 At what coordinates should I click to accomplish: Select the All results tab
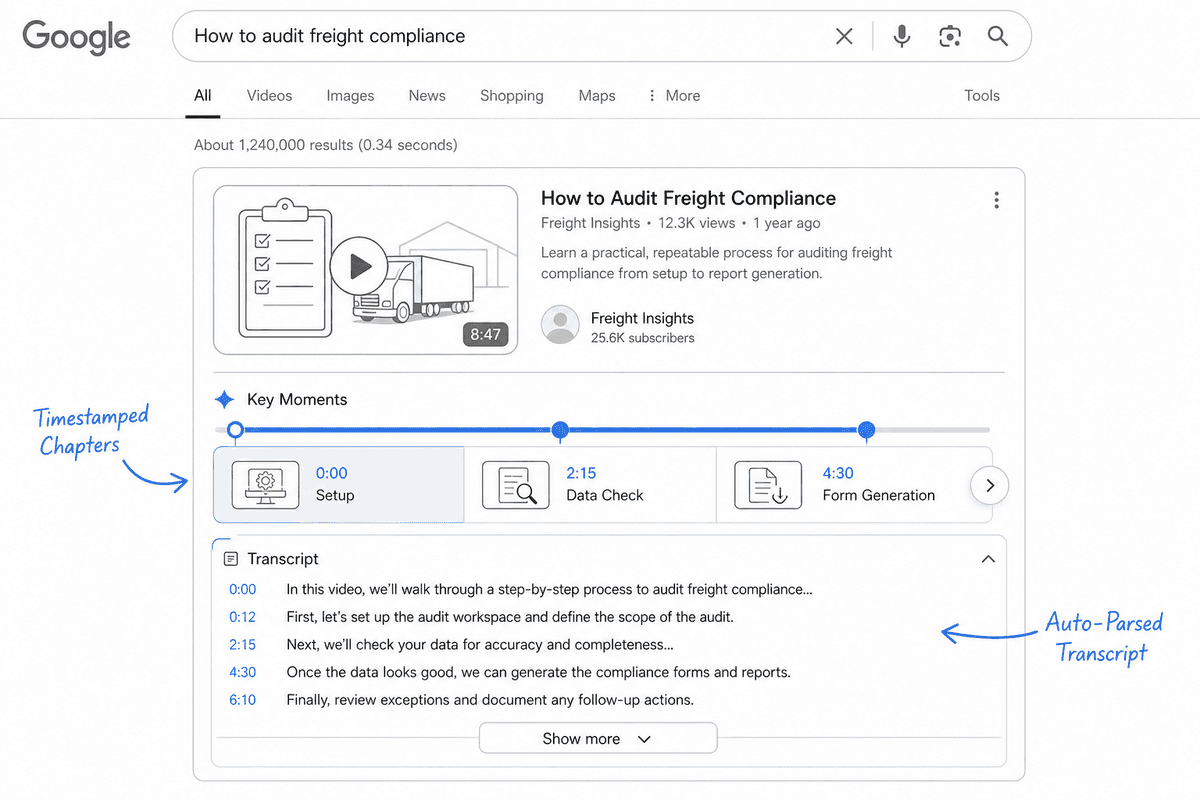[x=203, y=96]
